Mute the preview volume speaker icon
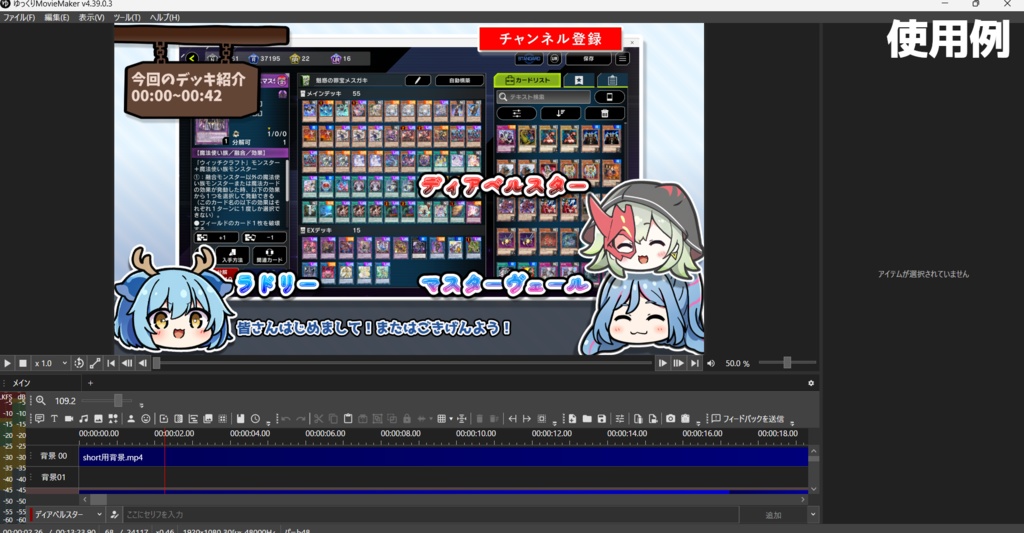This screenshot has width=1024, height=533. tap(711, 363)
